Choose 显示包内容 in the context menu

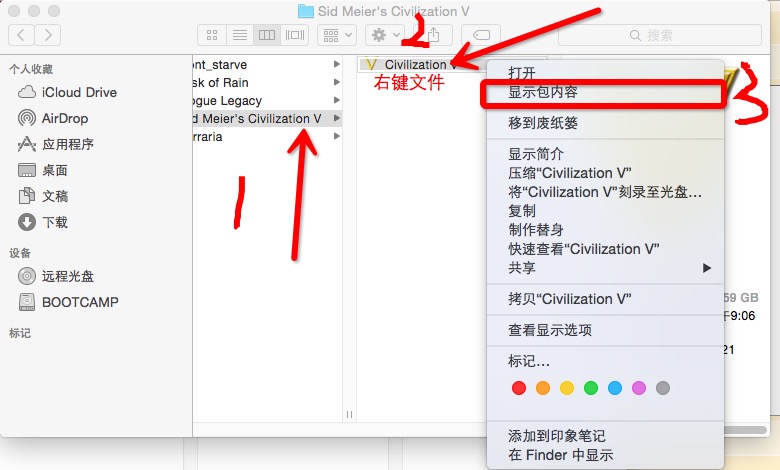tap(605, 92)
